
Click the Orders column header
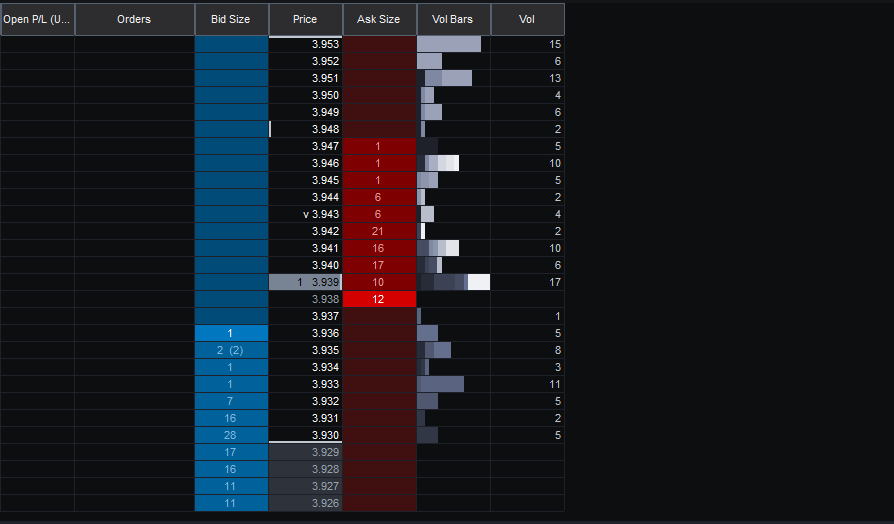tap(135, 19)
